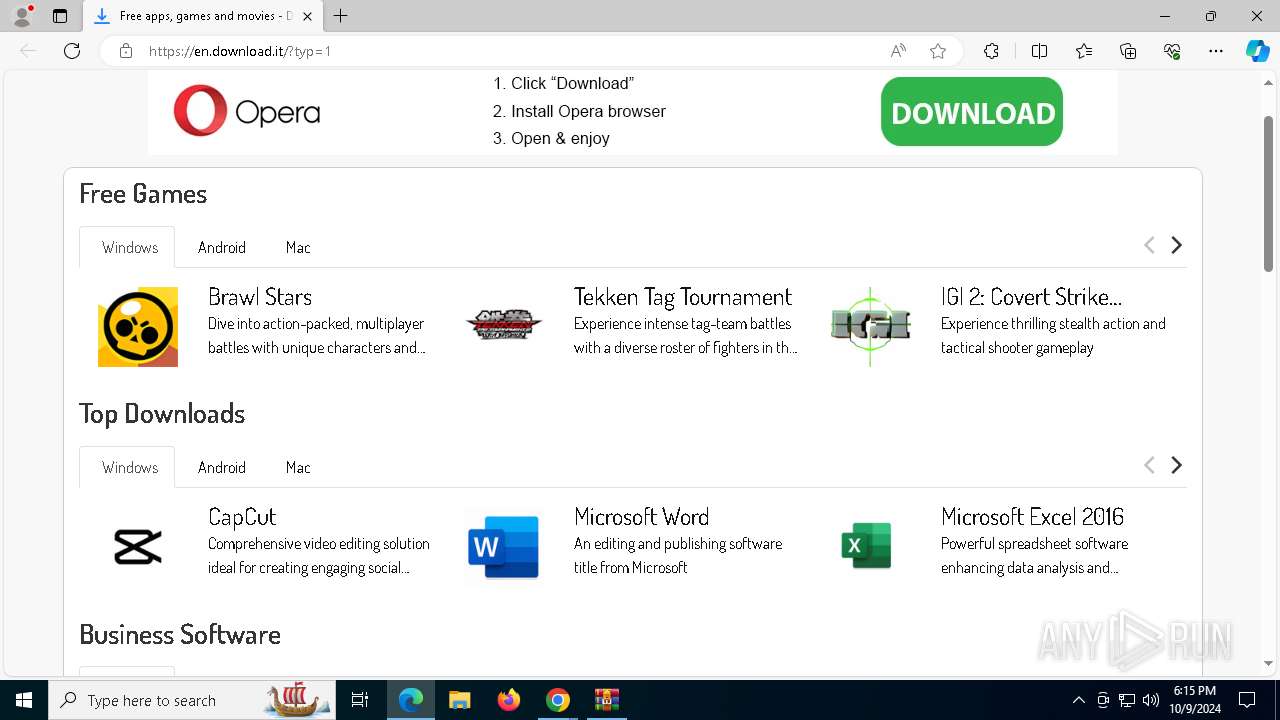Show previous Top Downloads items

[x=1149, y=465]
